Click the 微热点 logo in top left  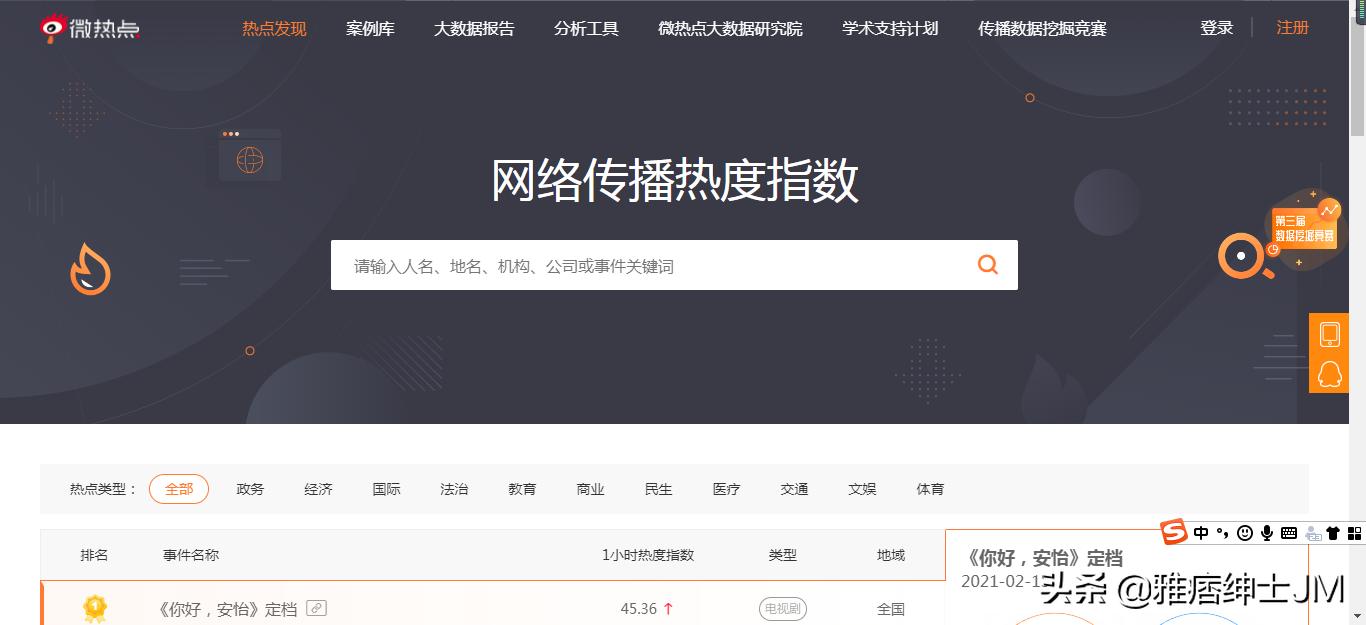(x=89, y=27)
